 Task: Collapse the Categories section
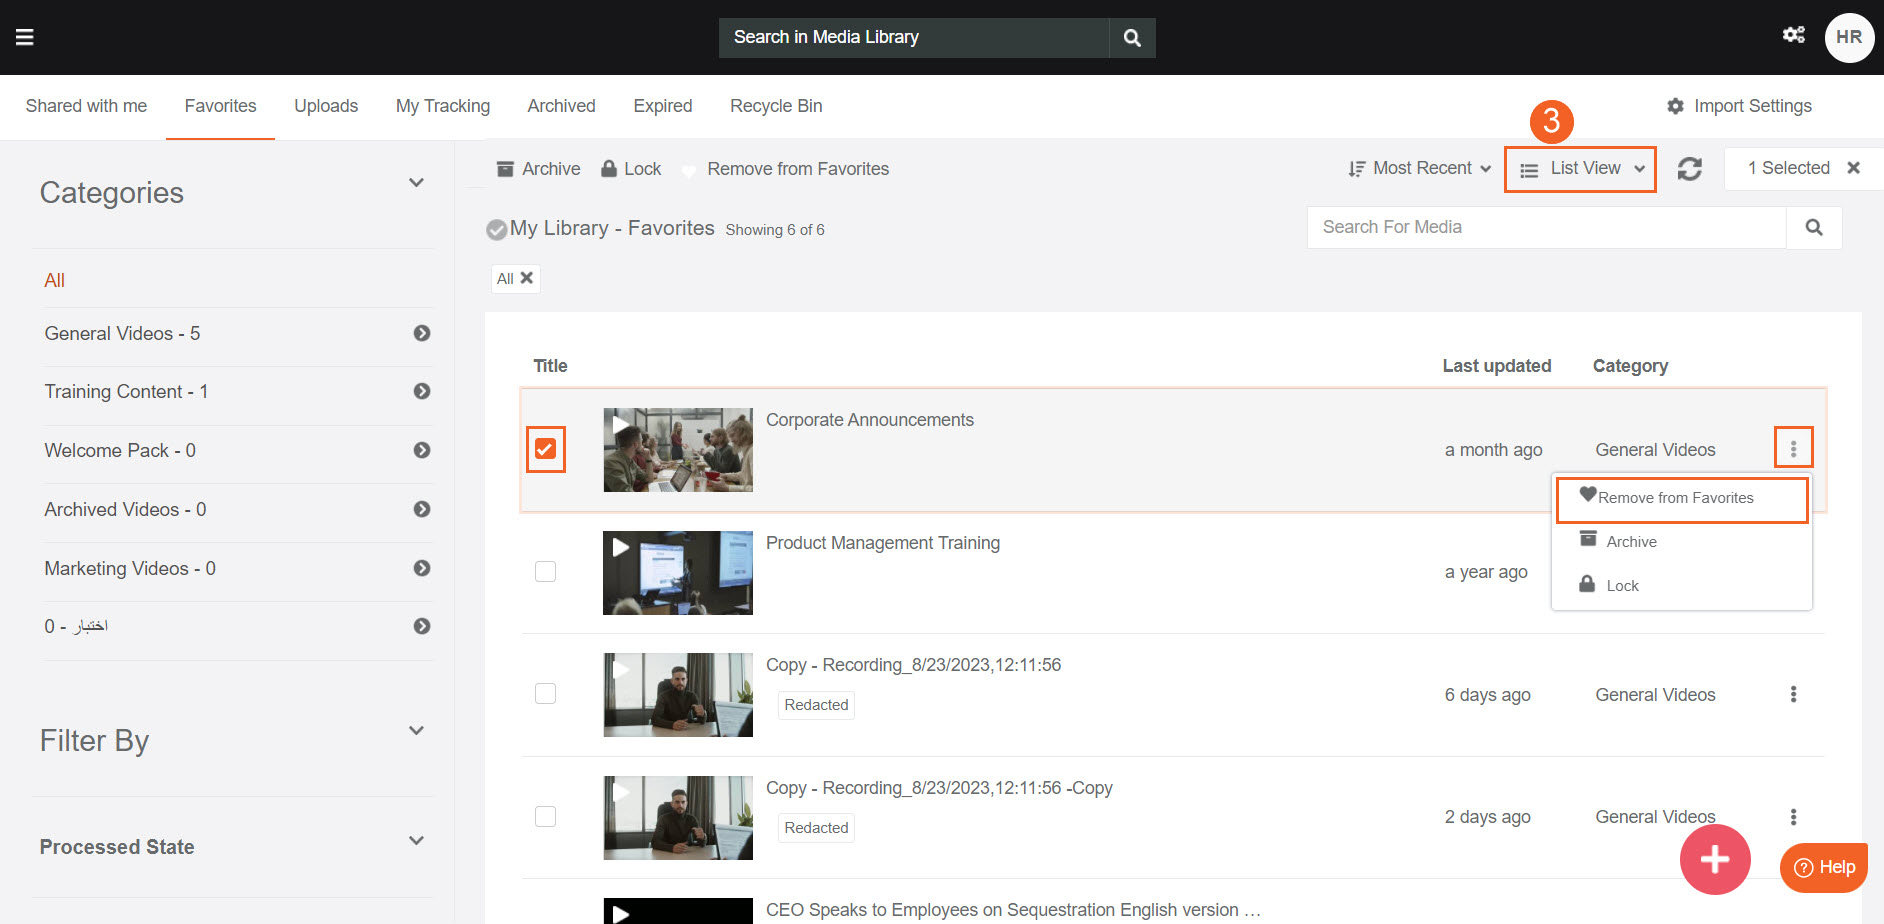pos(416,183)
